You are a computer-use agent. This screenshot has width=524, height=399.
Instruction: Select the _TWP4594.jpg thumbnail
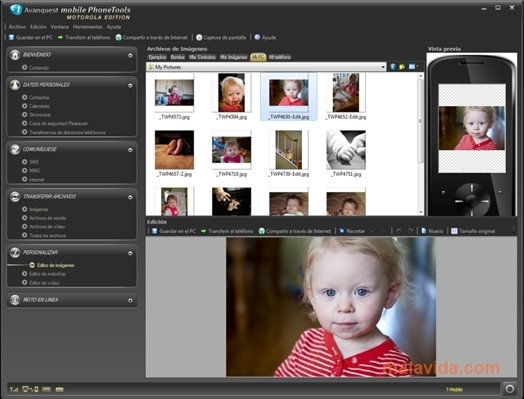[x=231, y=93]
